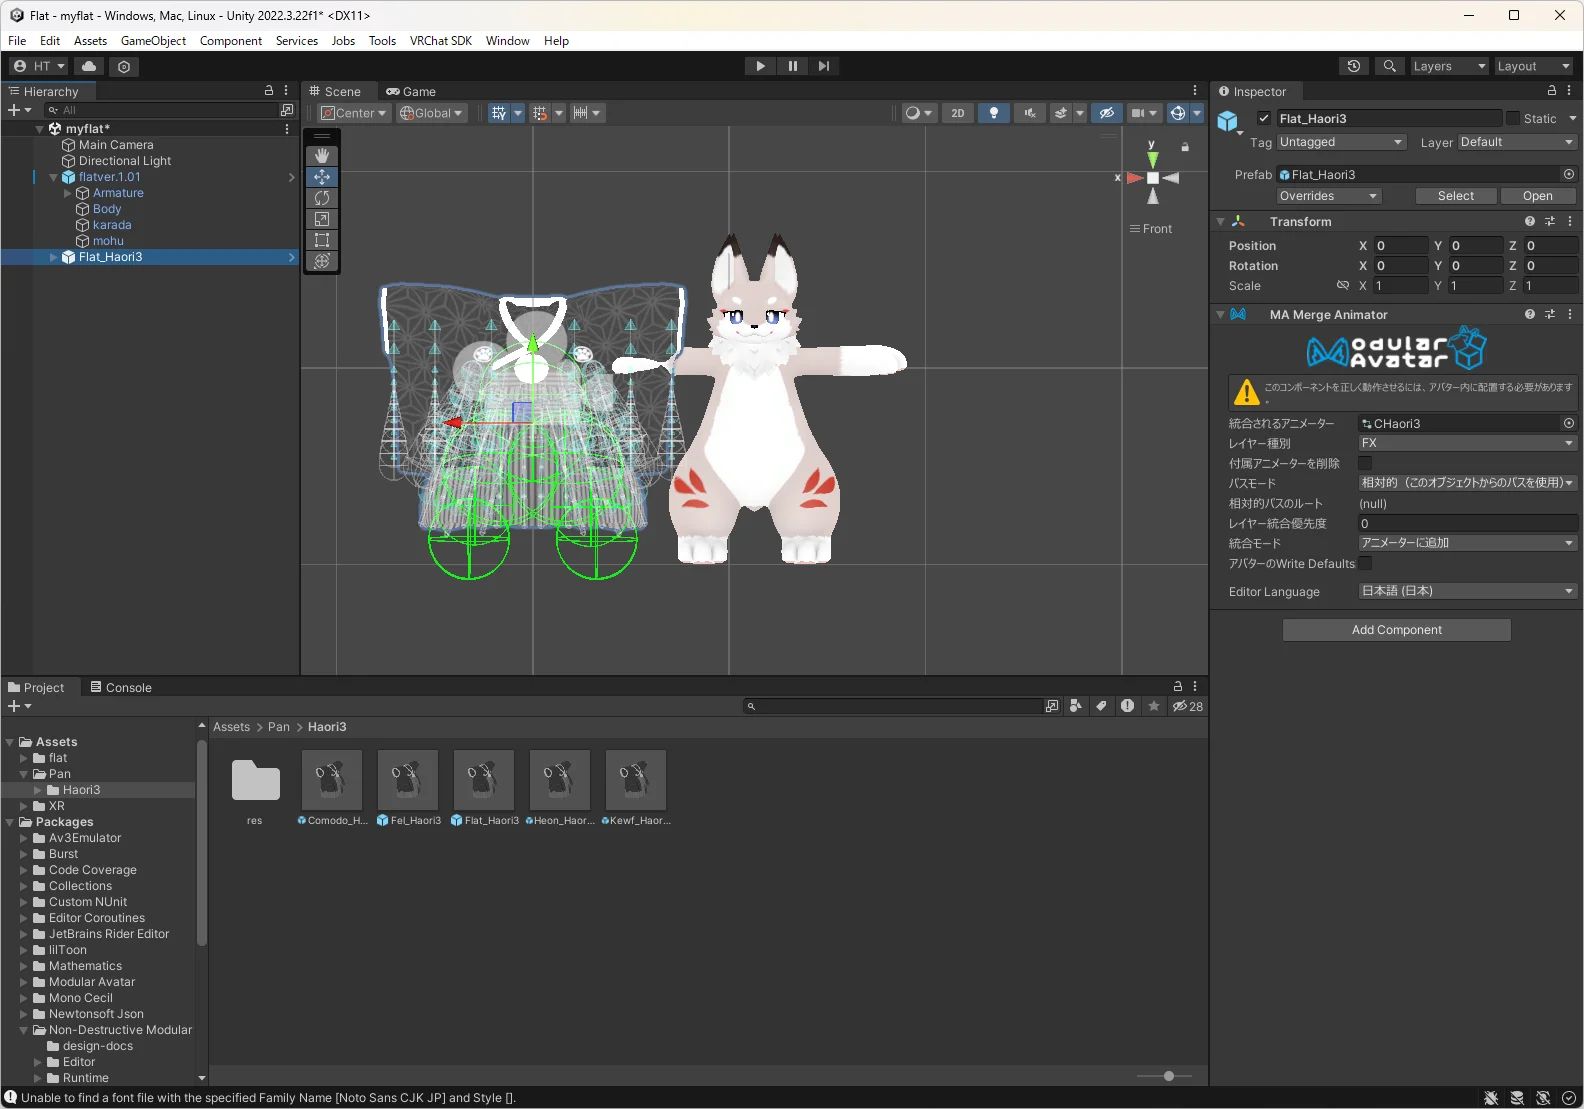
Task: Open MA Merge Animator context menu
Action: [x=1570, y=315]
